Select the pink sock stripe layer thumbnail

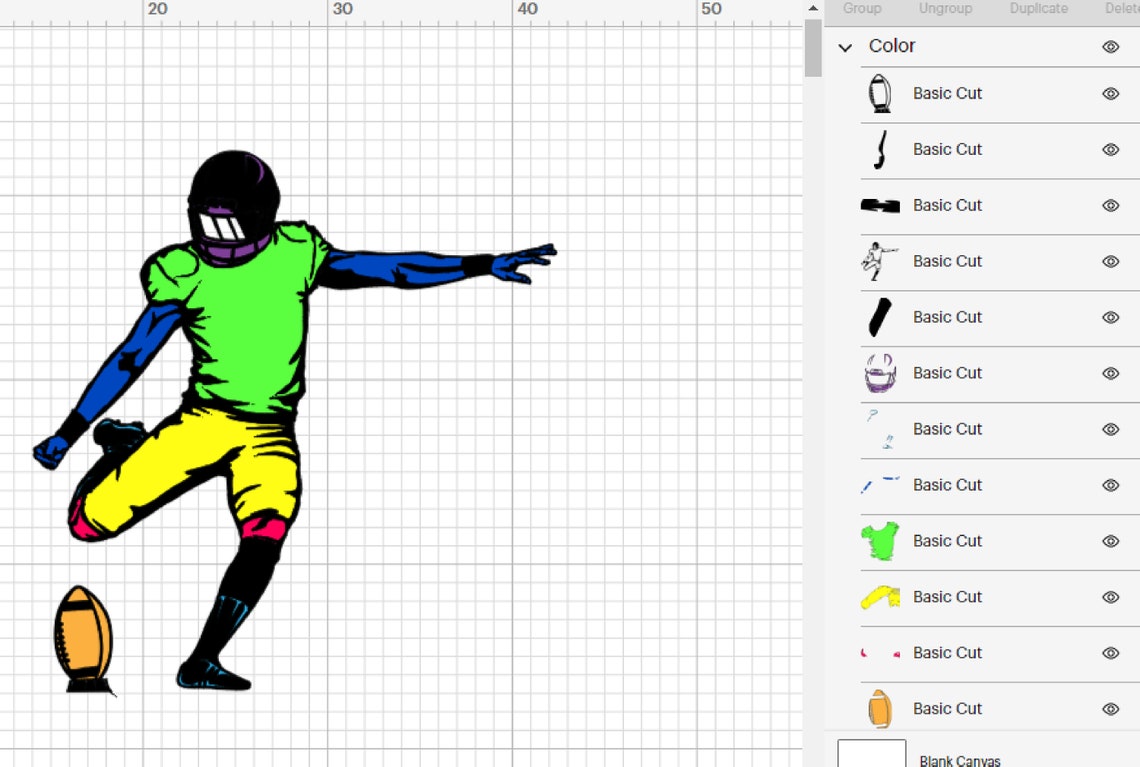pyautogui.click(x=879, y=653)
